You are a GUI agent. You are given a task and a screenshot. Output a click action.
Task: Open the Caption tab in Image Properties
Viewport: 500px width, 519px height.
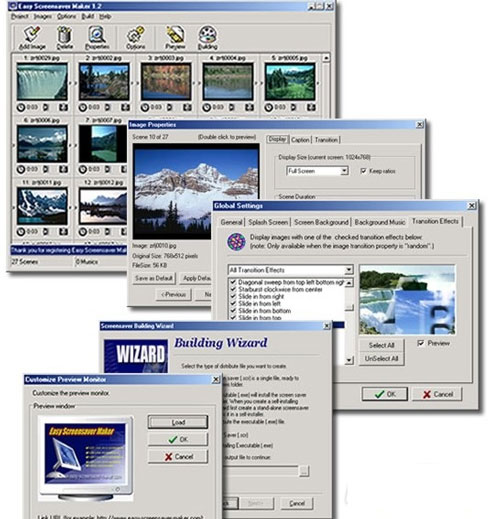point(300,140)
